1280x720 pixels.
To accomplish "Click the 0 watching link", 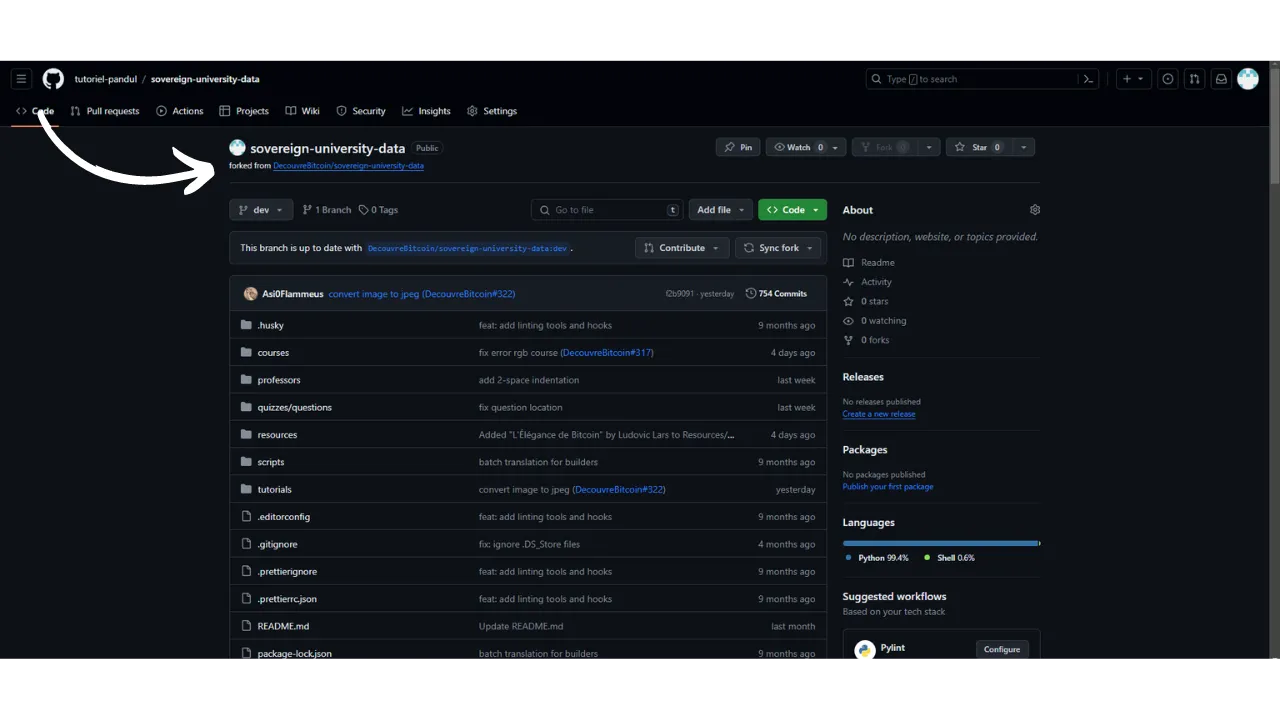I will coord(875,321).
